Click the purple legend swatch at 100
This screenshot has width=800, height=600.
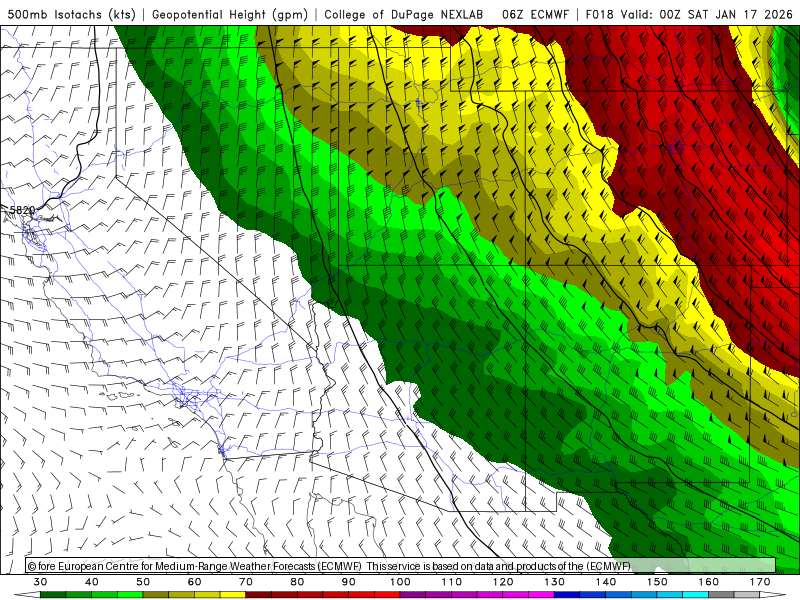coord(413,595)
